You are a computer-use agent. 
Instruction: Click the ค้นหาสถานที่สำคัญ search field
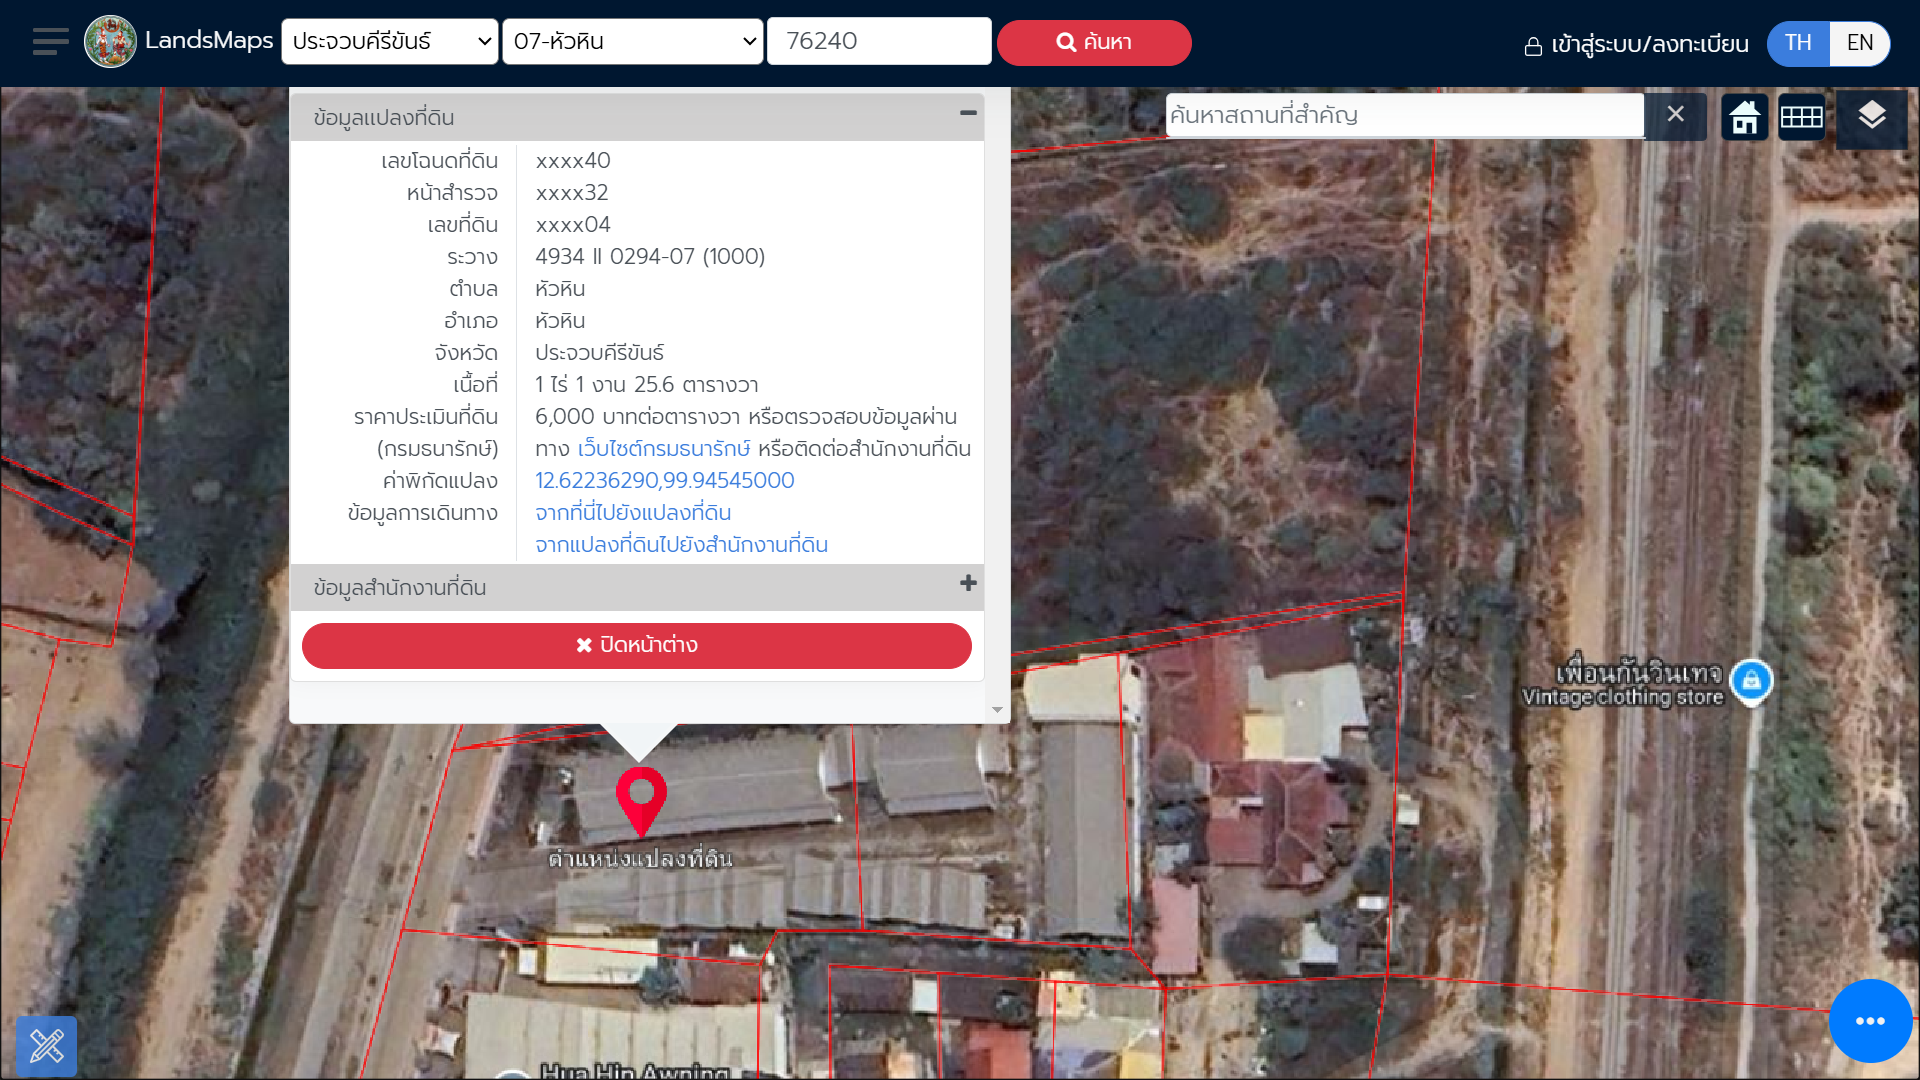click(x=1404, y=116)
